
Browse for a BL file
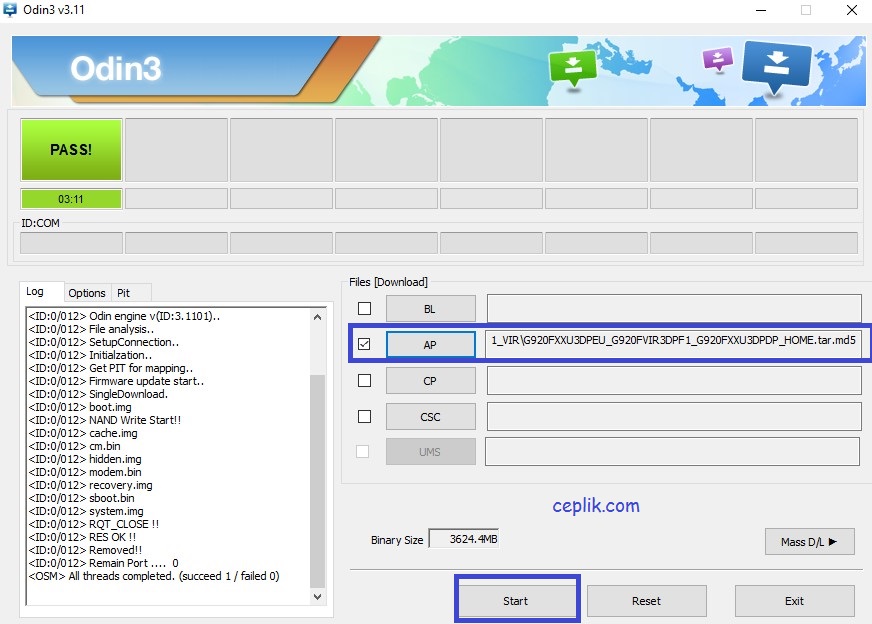coord(430,309)
